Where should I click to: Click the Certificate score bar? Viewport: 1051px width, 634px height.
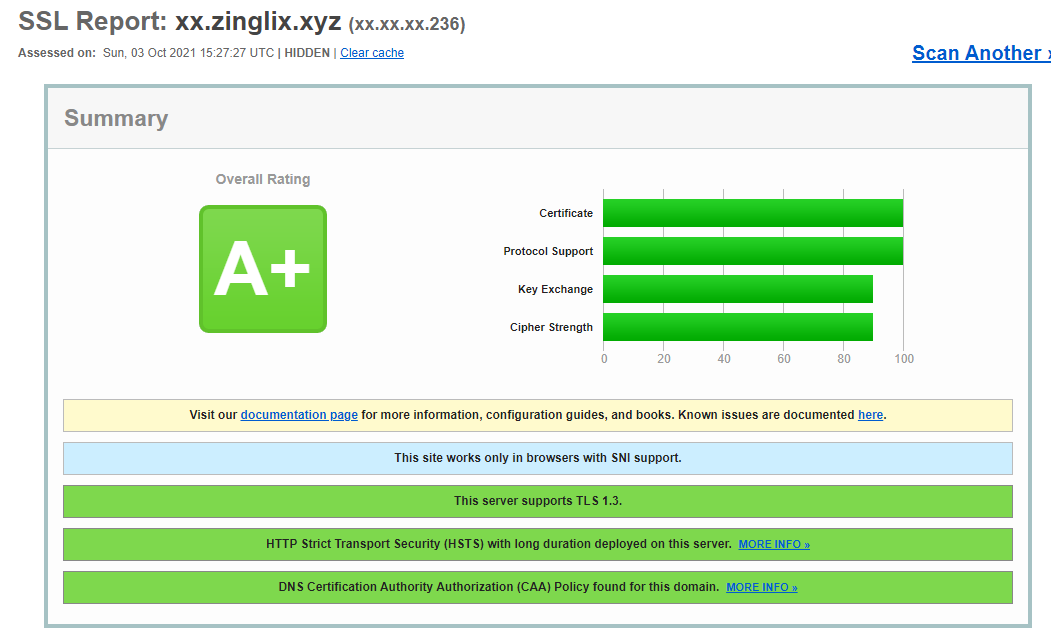pos(752,213)
